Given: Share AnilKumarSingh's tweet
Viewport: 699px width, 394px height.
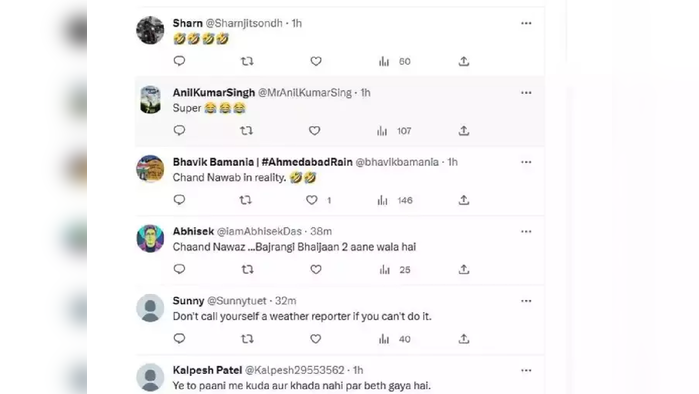Looking at the screenshot, I should 464,131.
